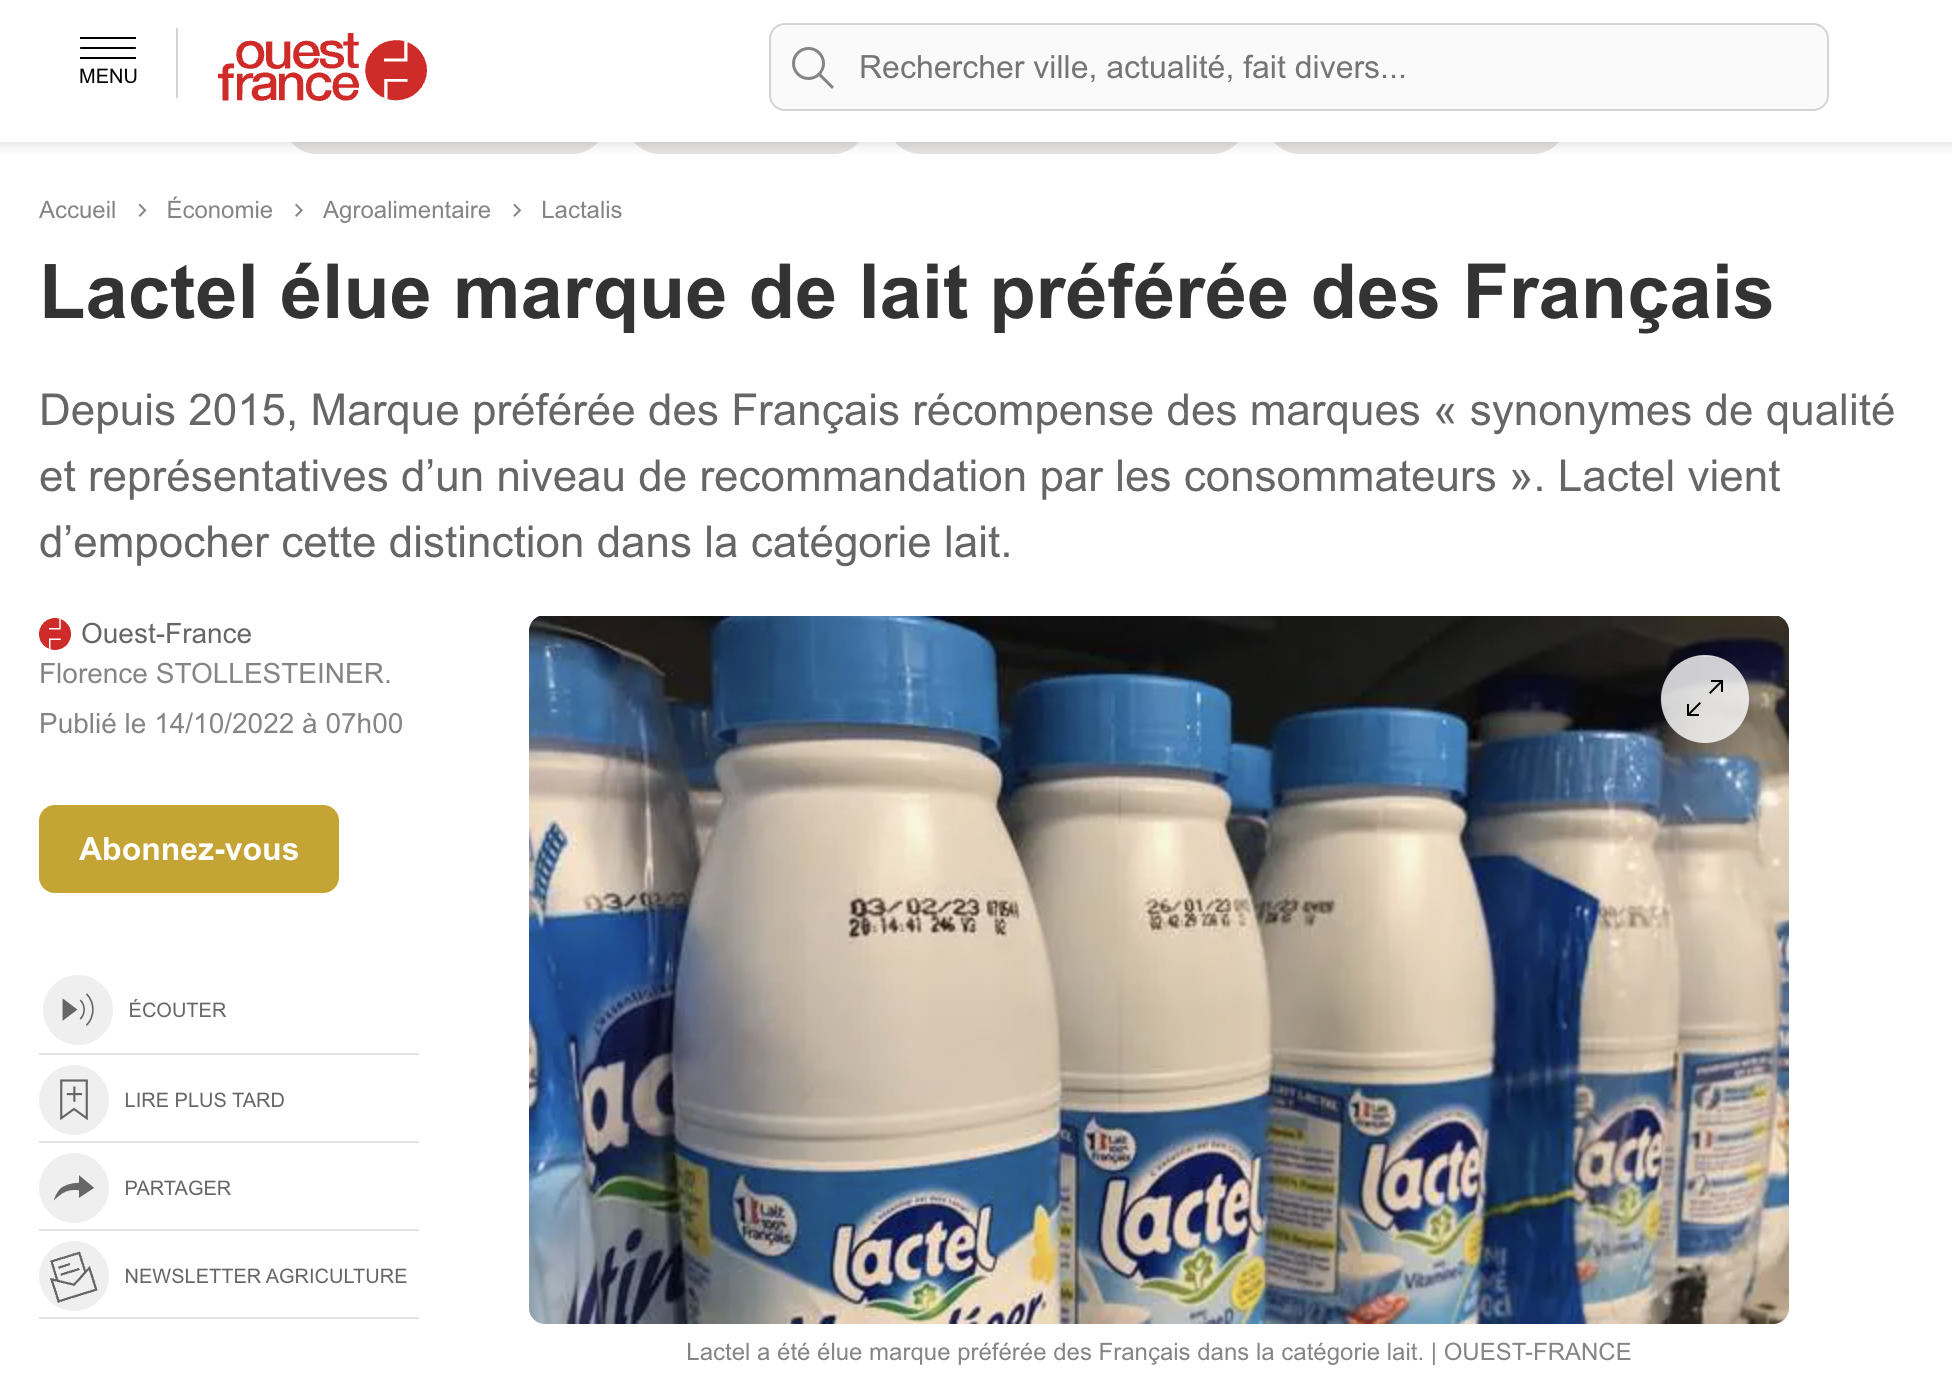Image resolution: width=1952 pixels, height=1396 pixels.
Task: Save article with the Lire plus tard bookmark icon
Action: pos(73,1099)
